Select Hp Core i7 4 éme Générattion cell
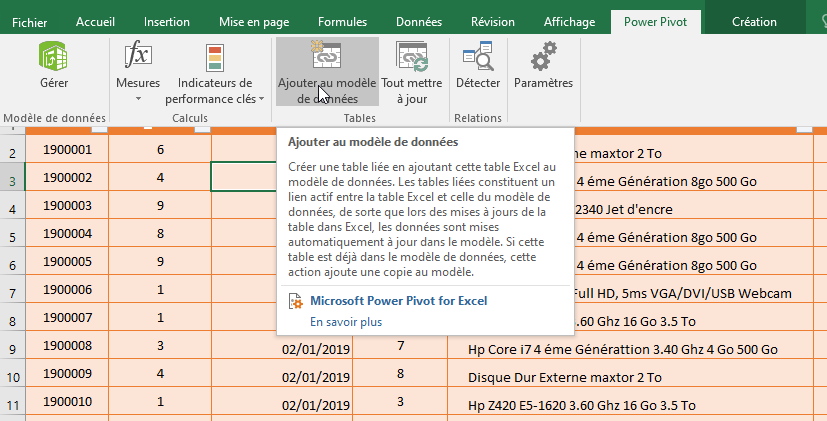This screenshot has width=827, height=421. click(x=630, y=349)
